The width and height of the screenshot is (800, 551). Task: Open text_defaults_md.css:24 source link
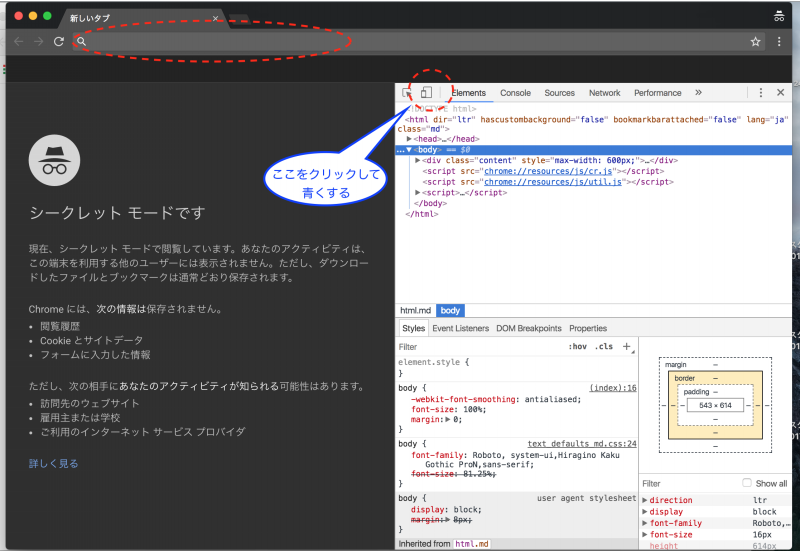(582, 444)
